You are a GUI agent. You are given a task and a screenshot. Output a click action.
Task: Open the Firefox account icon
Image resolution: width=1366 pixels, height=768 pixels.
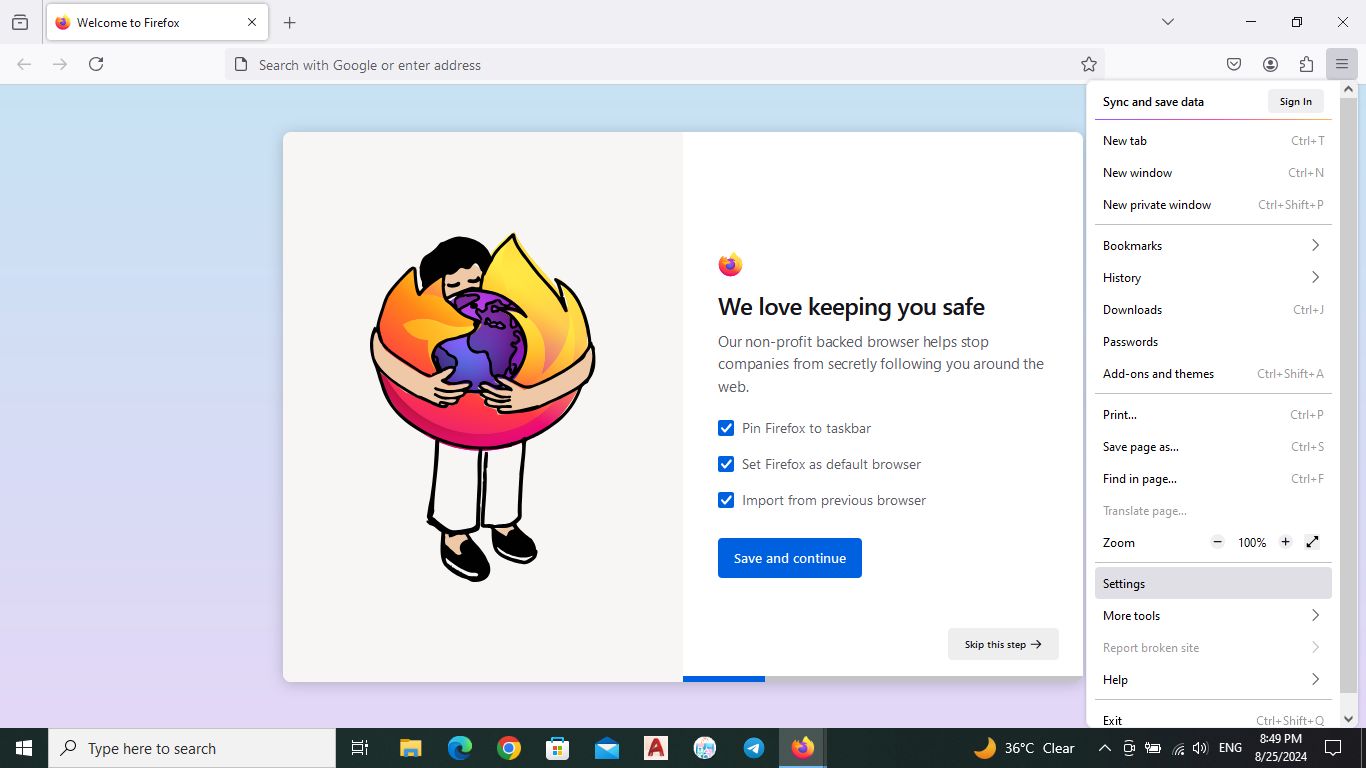pos(1270,64)
